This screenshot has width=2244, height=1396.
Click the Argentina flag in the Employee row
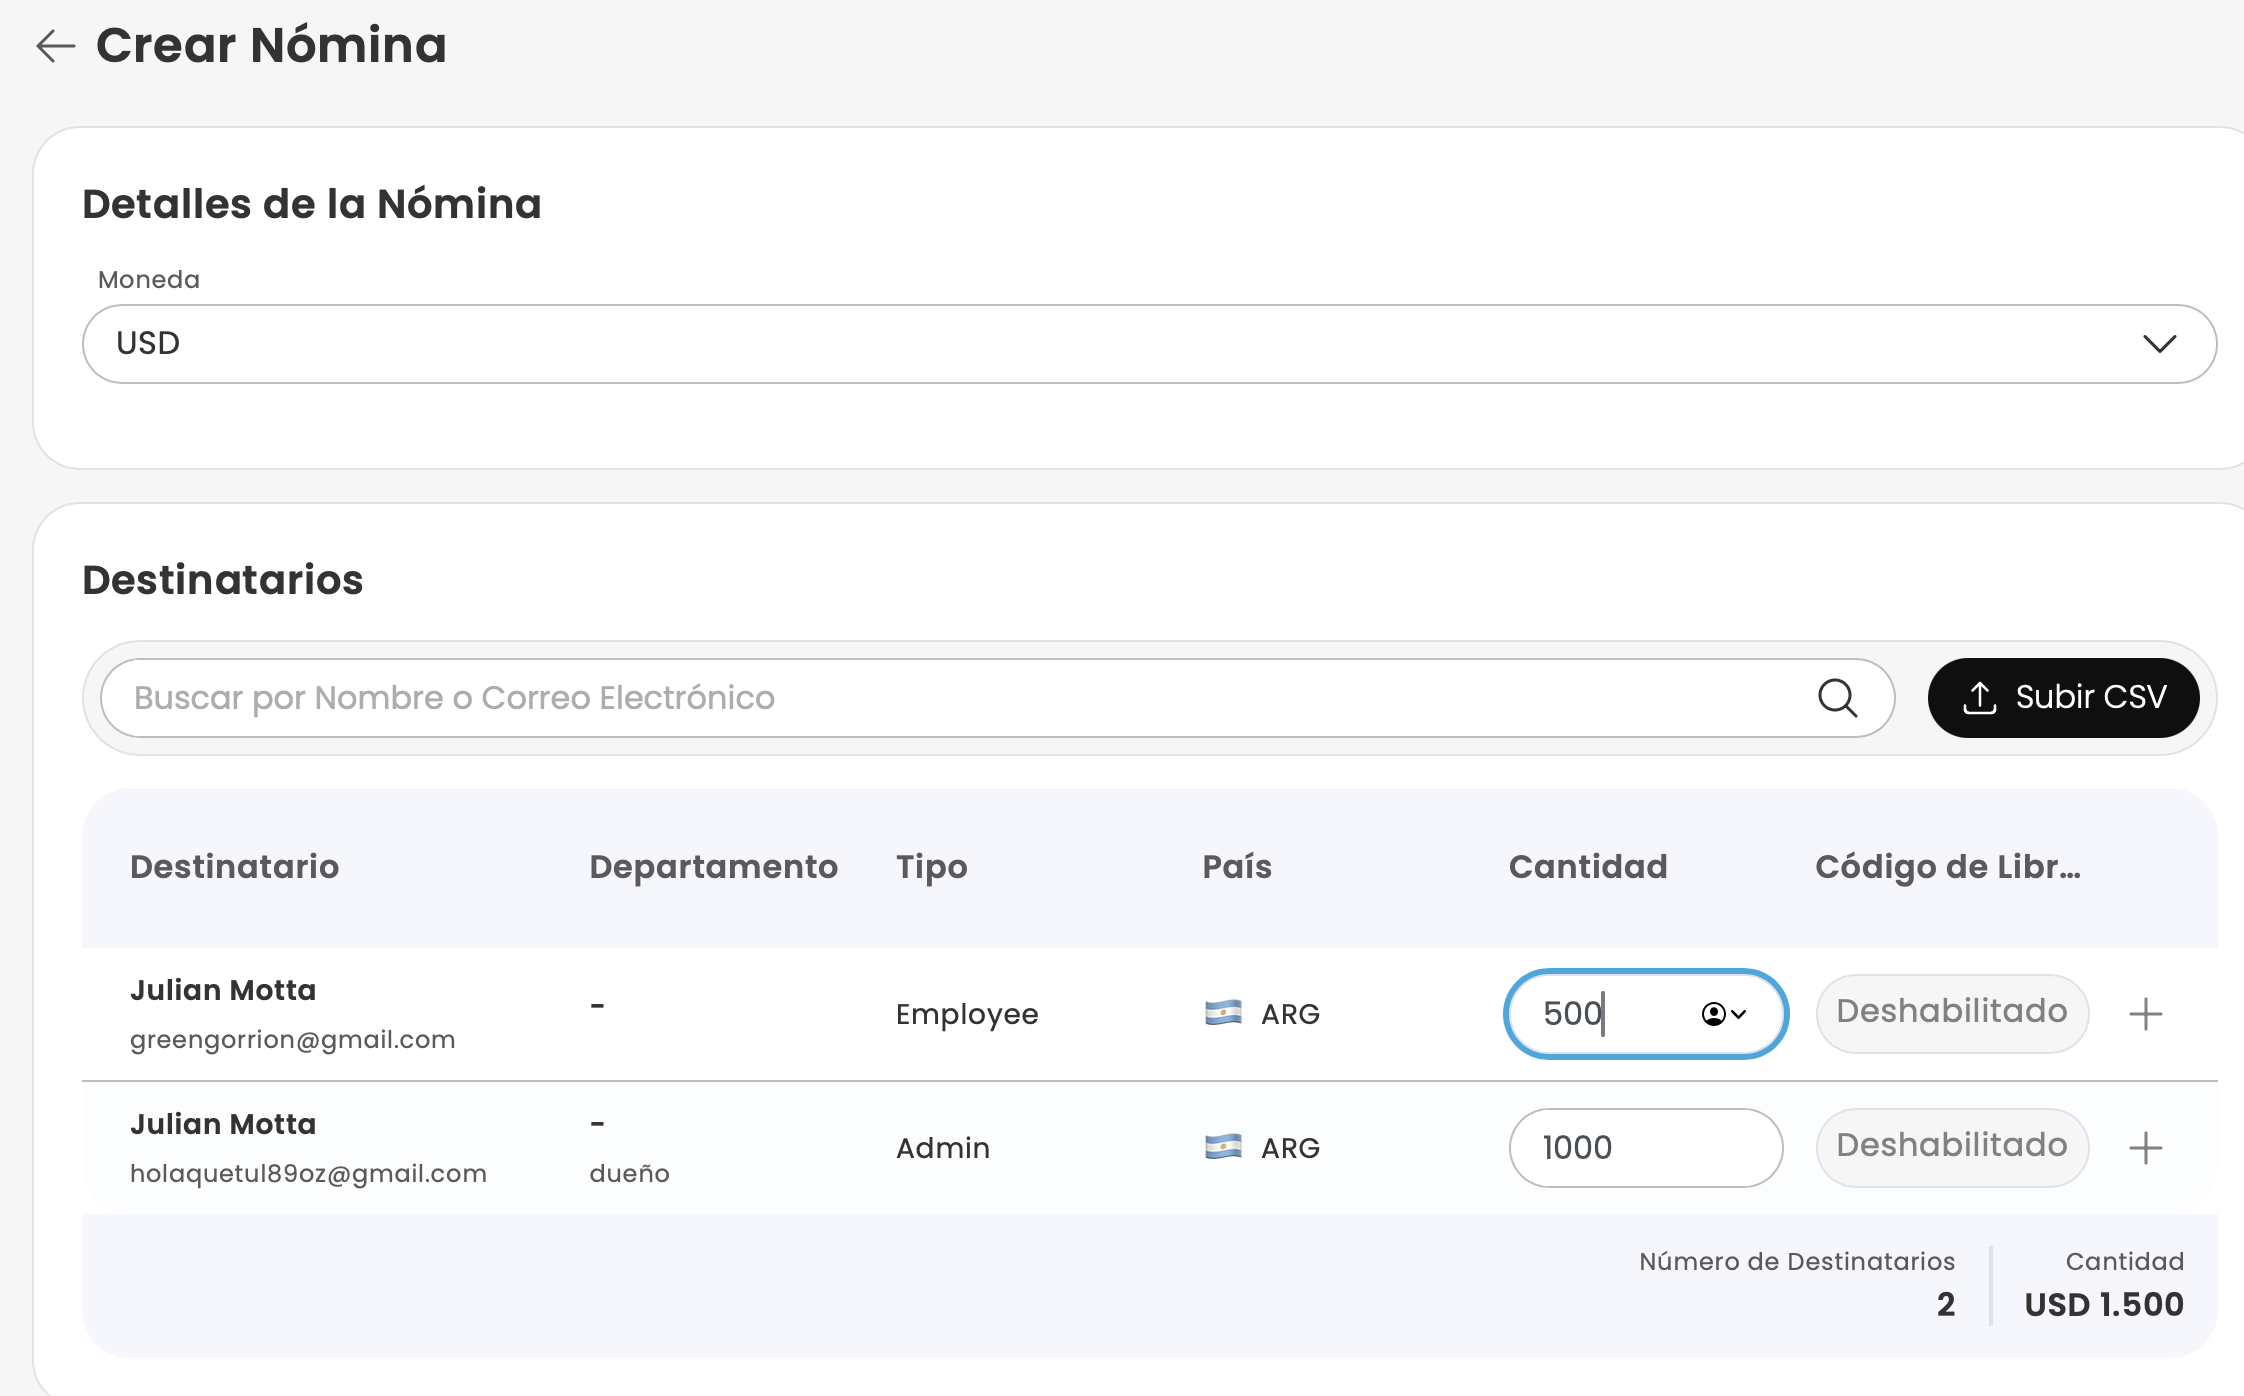click(1223, 1013)
